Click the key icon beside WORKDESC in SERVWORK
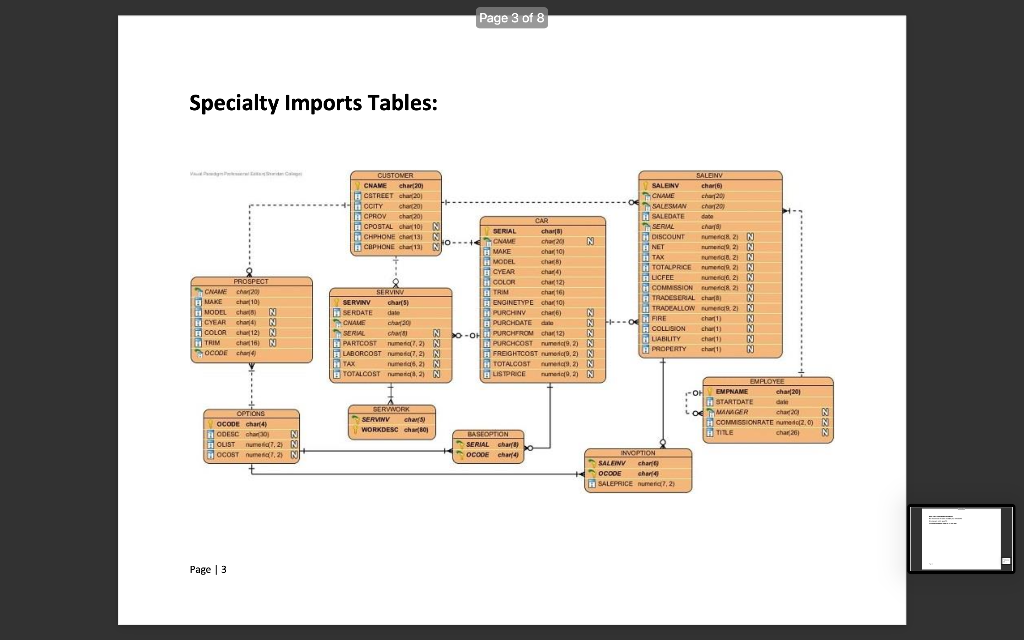Image resolution: width=1024 pixels, height=640 pixels. point(356,429)
